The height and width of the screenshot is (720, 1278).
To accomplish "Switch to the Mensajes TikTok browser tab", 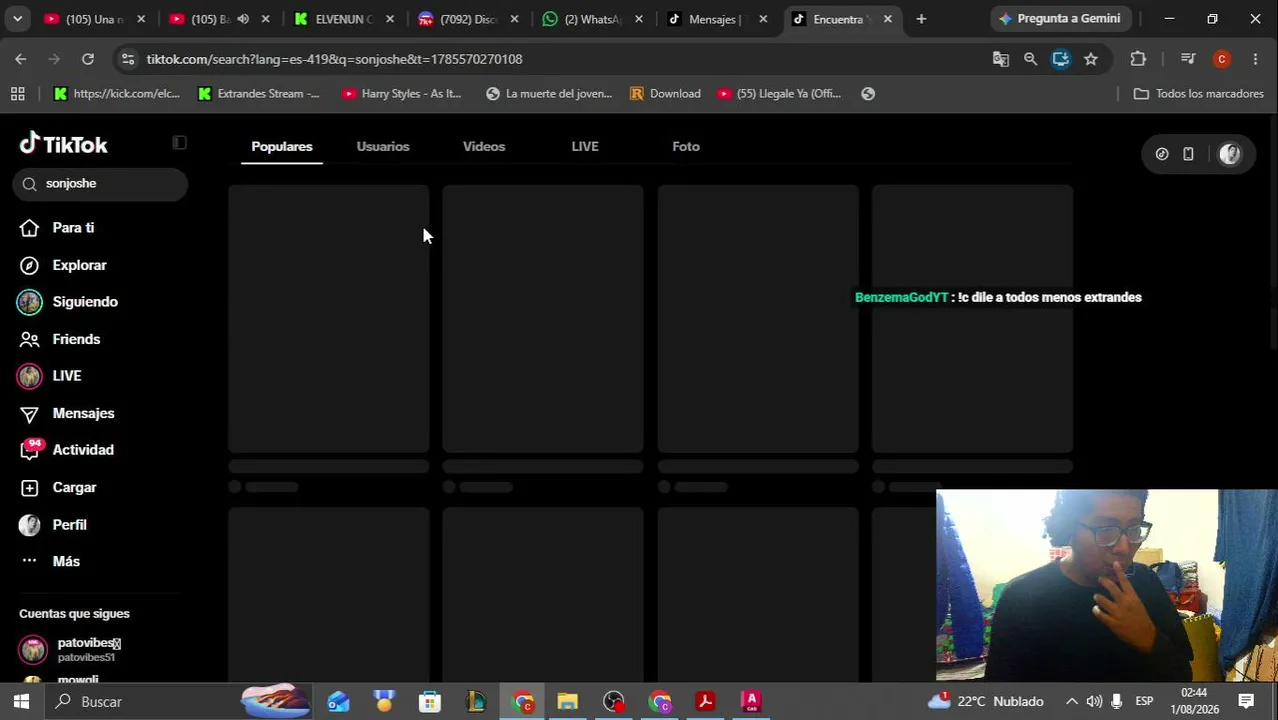I will coord(716,19).
